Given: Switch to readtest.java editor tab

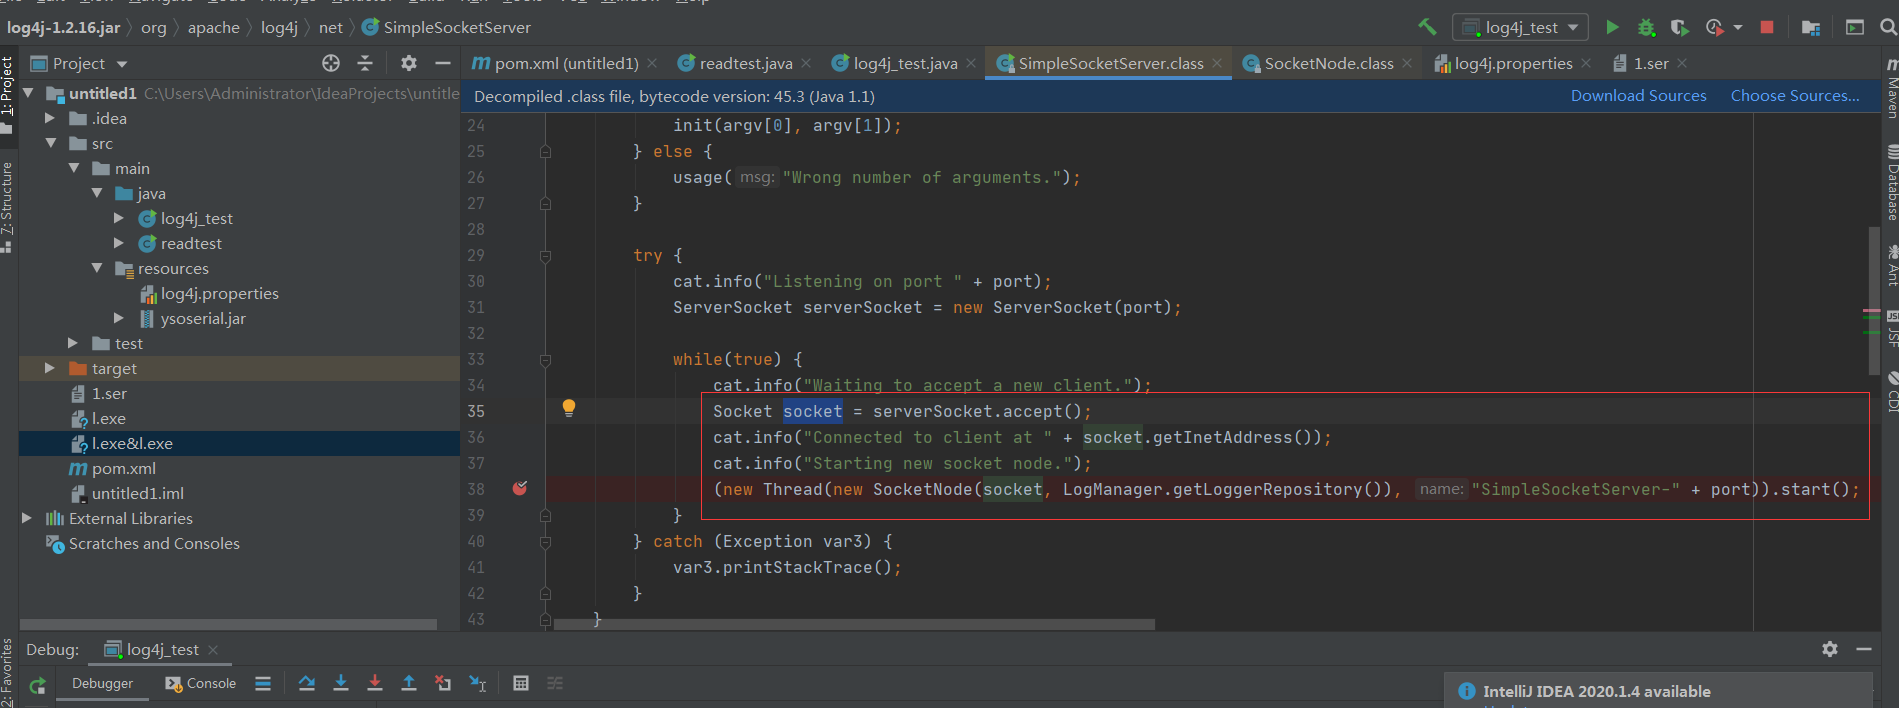Looking at the screenshot, I should (x=745, y=63).
